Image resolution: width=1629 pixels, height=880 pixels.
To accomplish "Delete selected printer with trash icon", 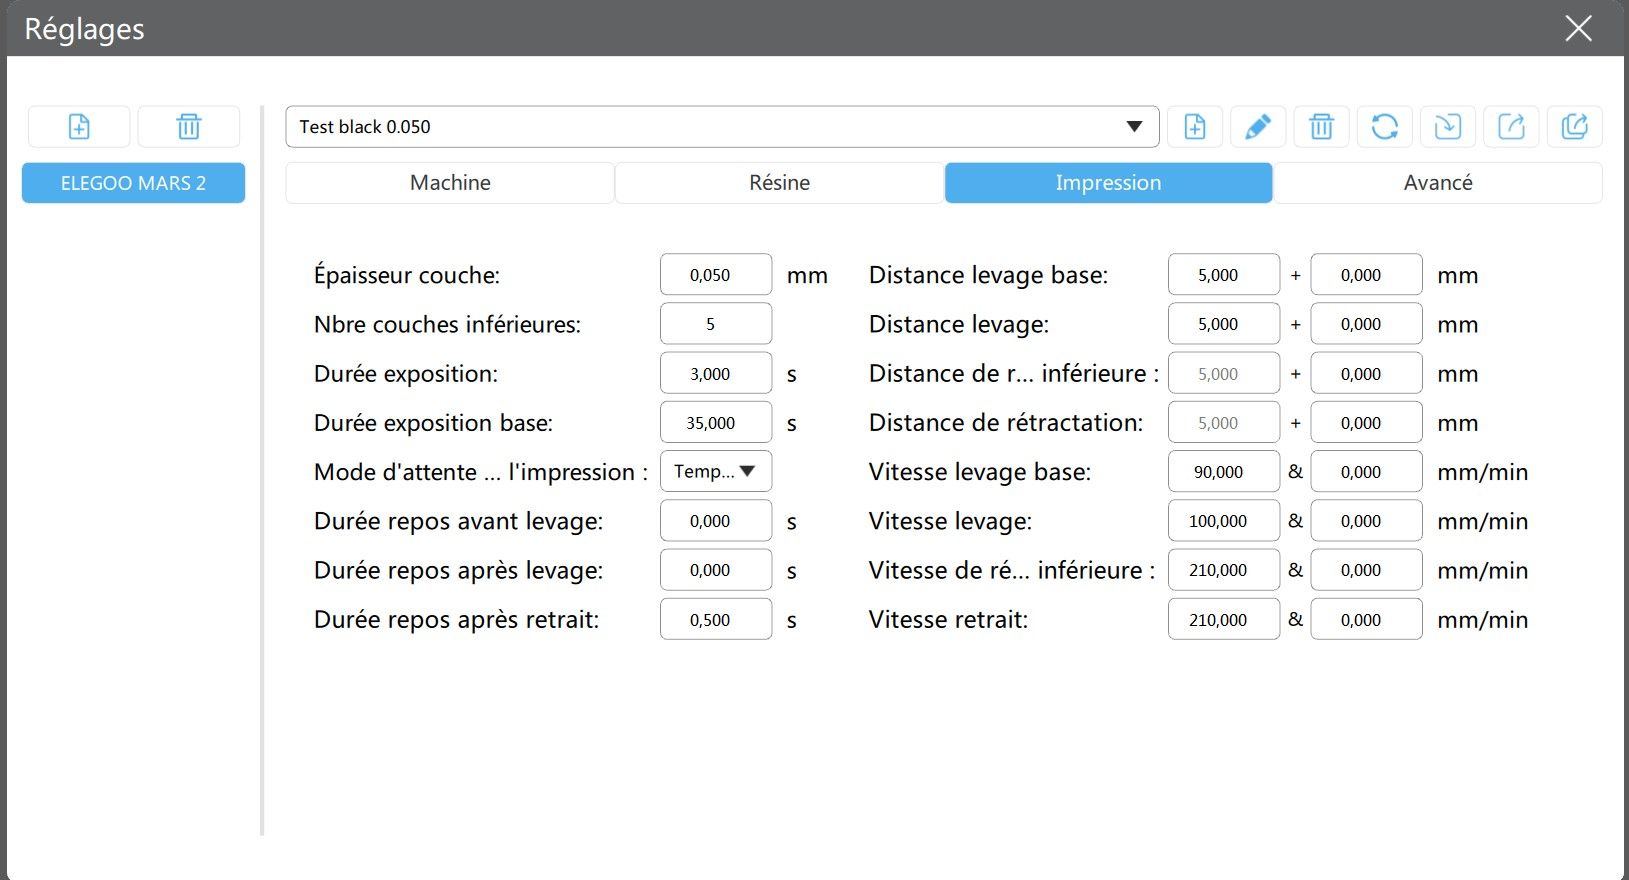I will coord(189,127).
